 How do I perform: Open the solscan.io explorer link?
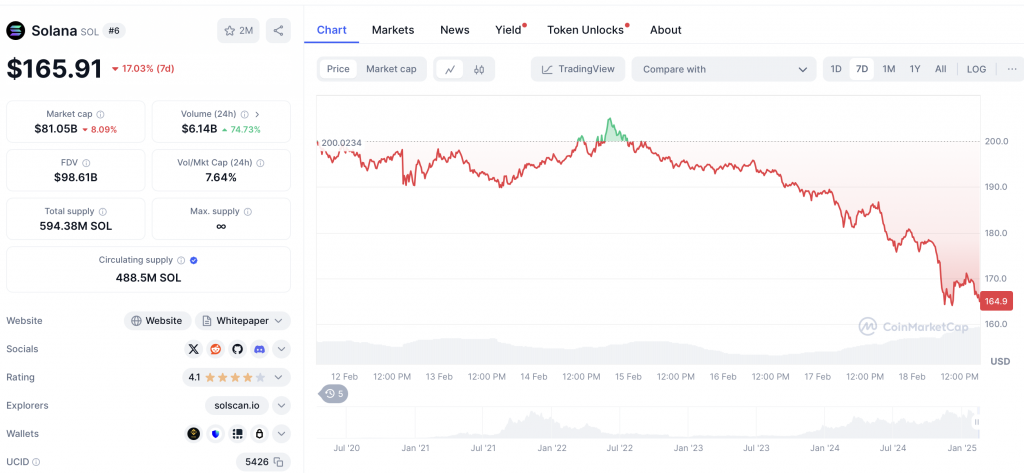234,406
